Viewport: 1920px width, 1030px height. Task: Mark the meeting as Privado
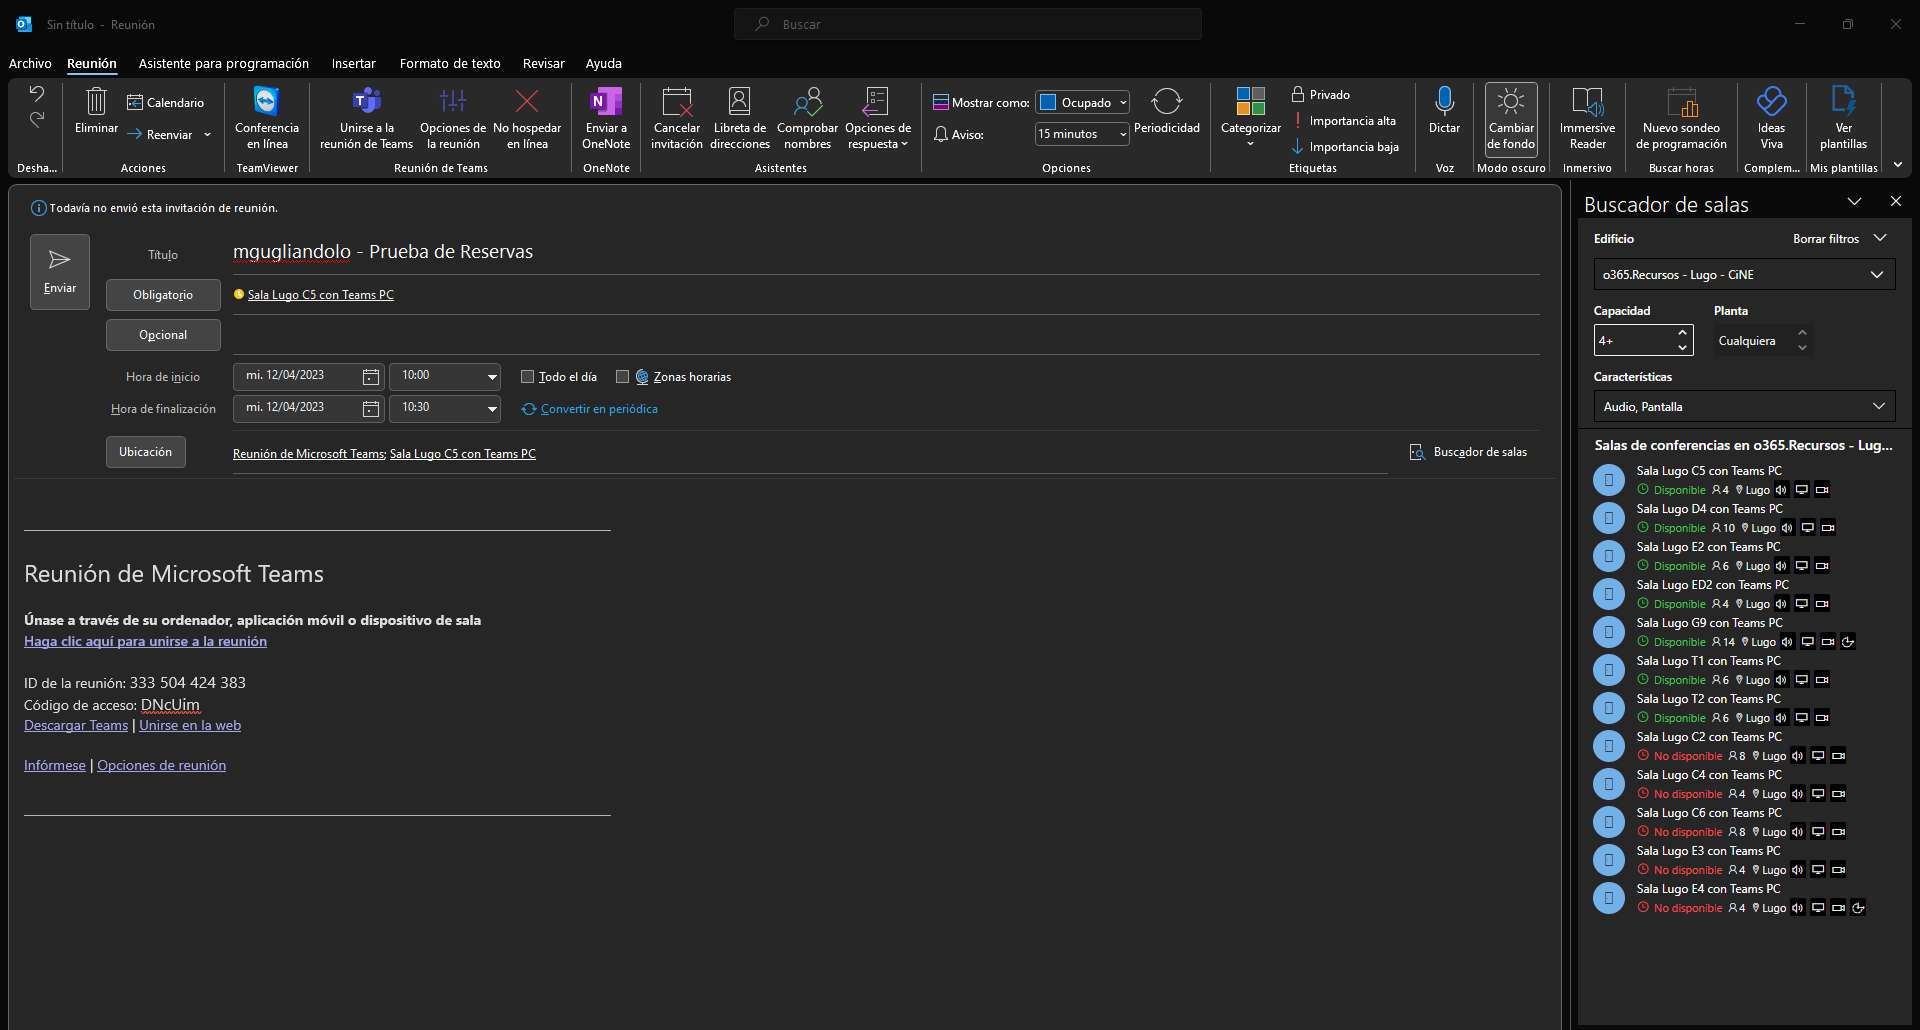[1321, 94]
